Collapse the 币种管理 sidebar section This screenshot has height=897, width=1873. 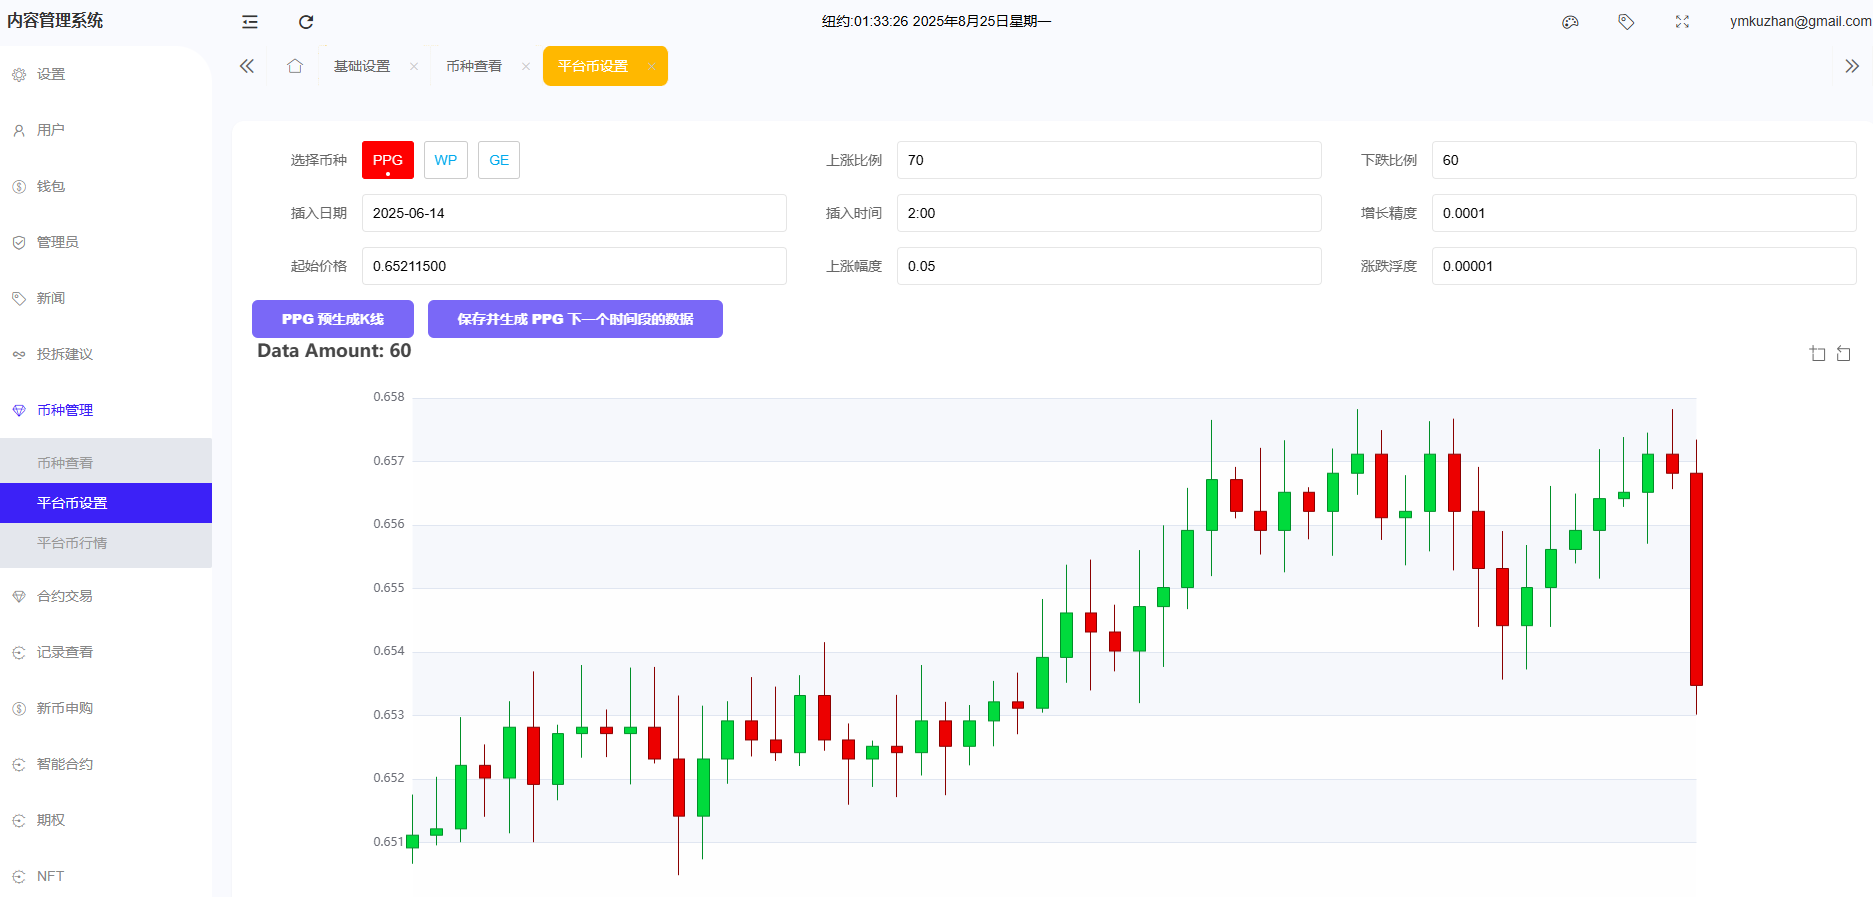65,410
